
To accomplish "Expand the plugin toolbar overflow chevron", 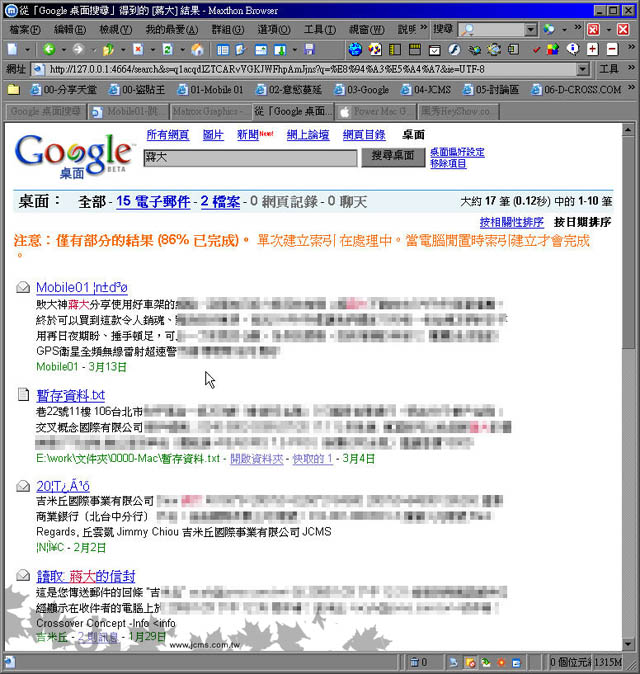I will (631, 46).
